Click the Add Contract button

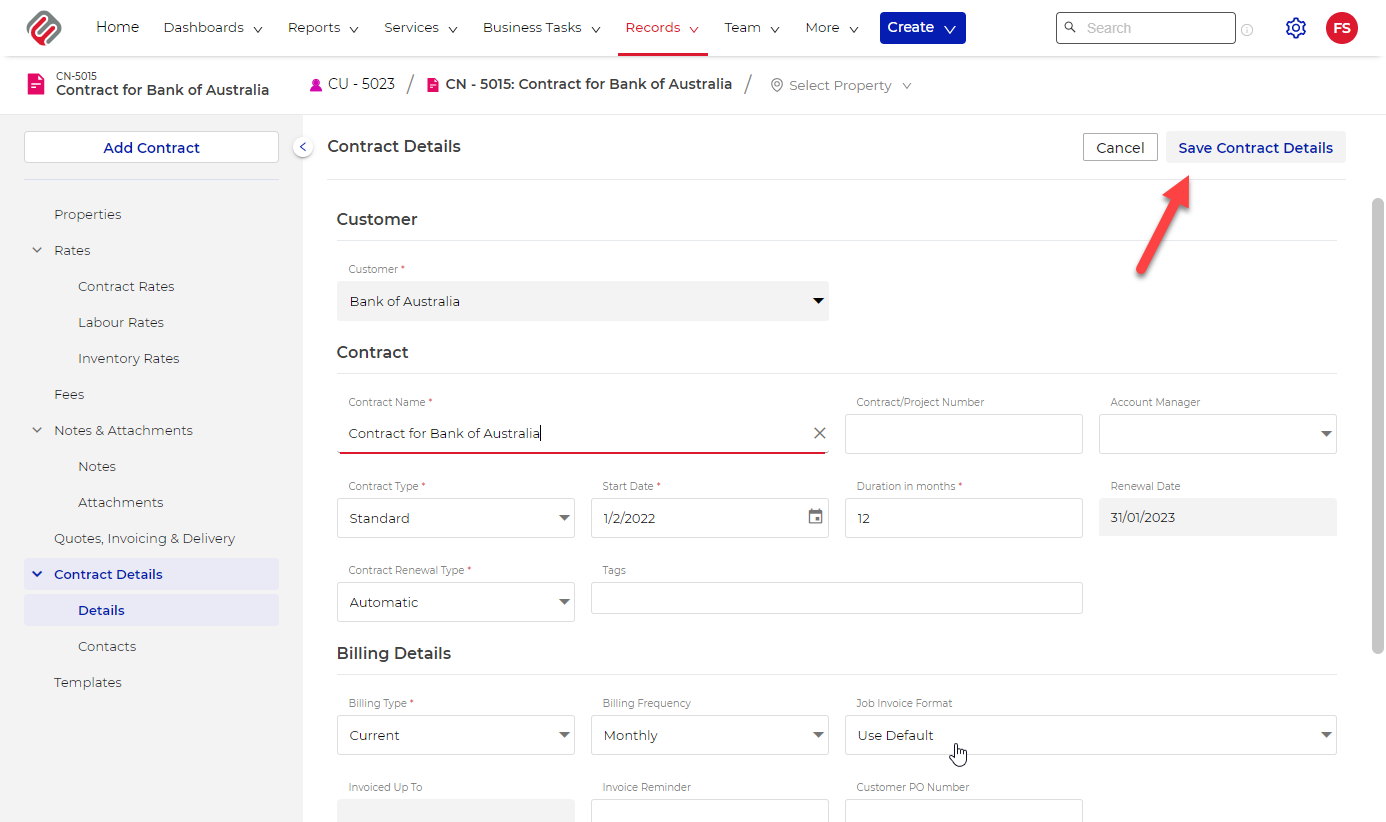click(x=151, y=147)
